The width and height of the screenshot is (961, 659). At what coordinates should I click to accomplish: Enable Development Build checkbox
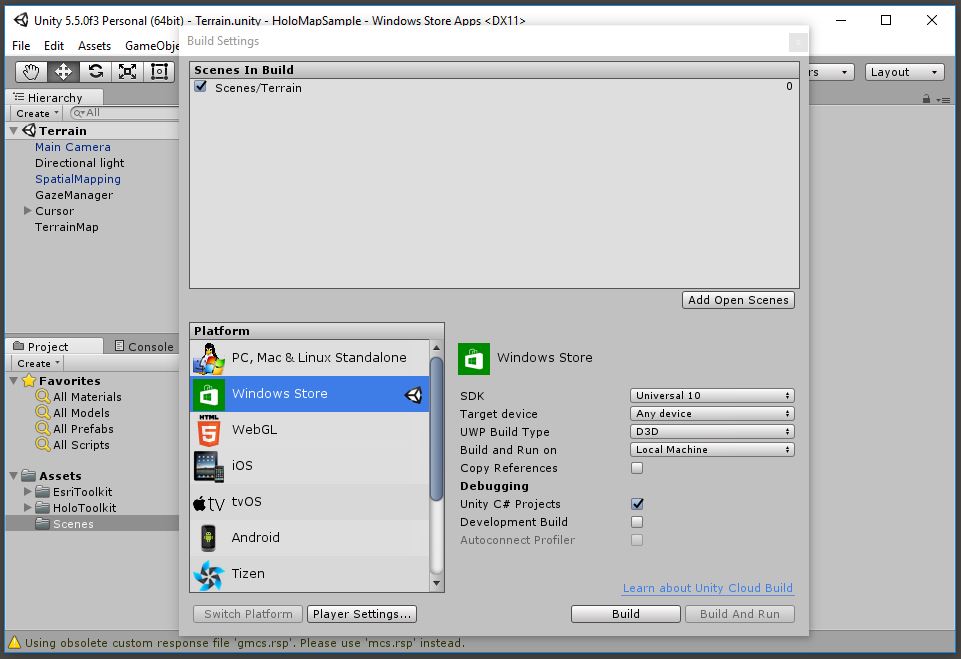tap(637, 522)
